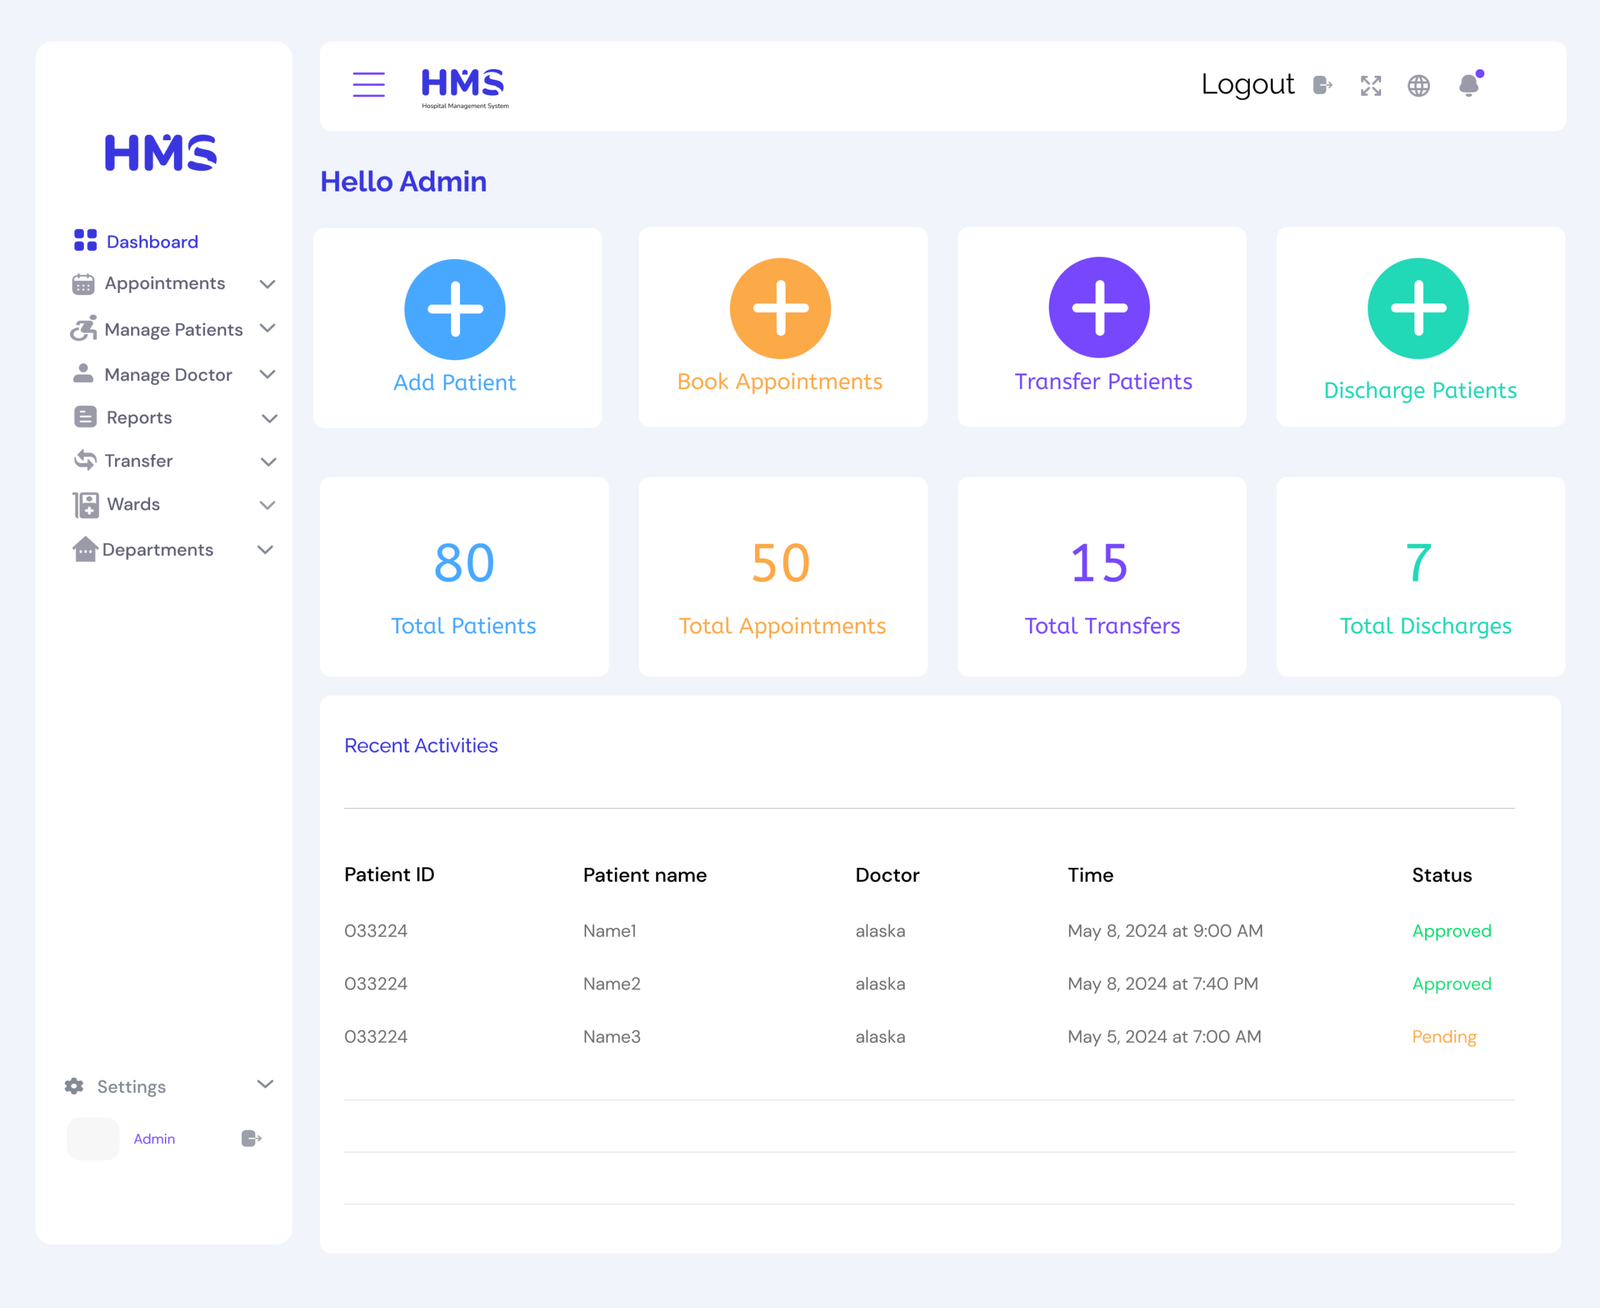The width and height of the screenshot is (1600, 1308).
Task: Click the notification bell icon
Action: point(1468,86)
